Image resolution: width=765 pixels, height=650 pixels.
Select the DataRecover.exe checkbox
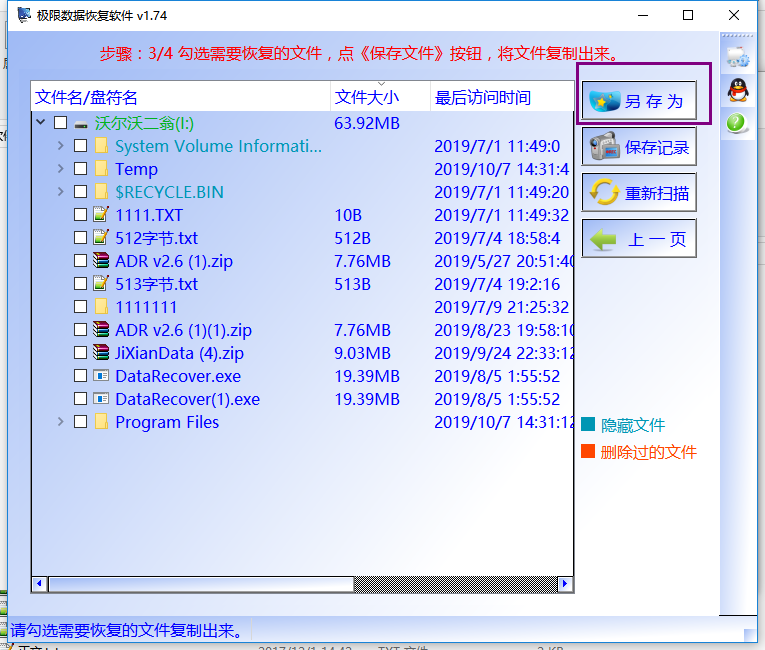[x=81, y=375]
